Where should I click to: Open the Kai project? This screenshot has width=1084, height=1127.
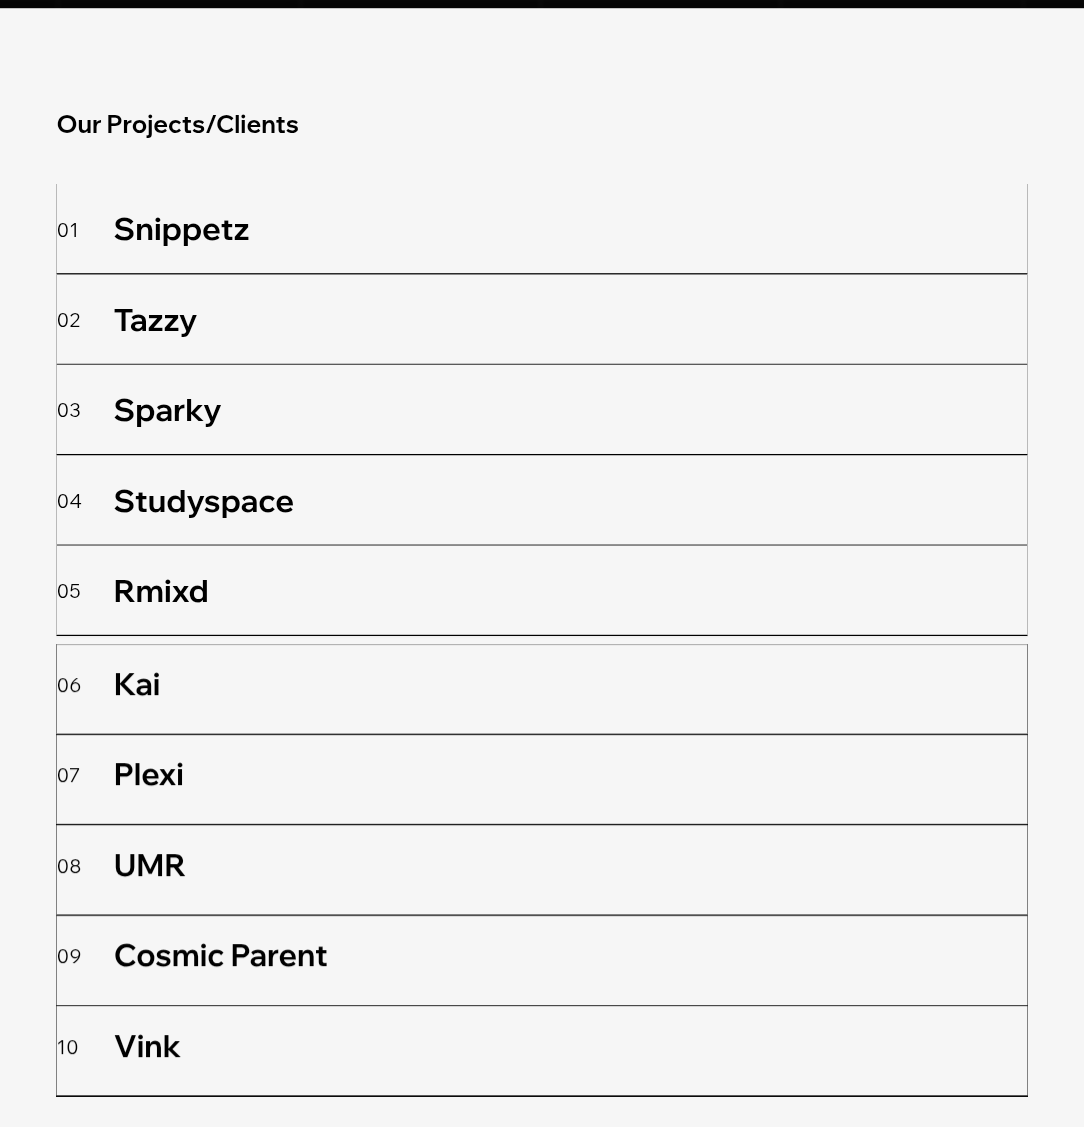pyautogui.click(x=137, y=685)
